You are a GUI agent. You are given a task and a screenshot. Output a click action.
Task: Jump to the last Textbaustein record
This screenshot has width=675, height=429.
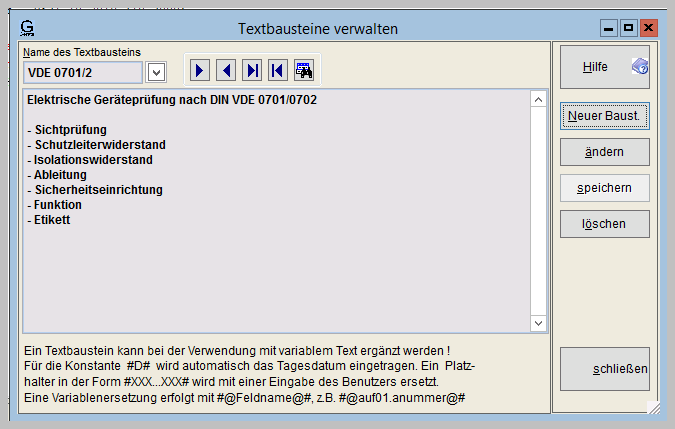pyautogui.click(x=252, y=70)
